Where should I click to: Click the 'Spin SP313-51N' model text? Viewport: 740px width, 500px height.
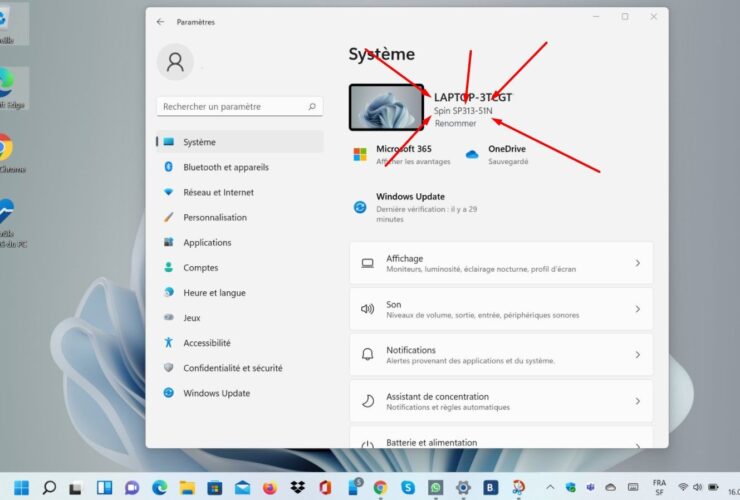tap(463, 110)
